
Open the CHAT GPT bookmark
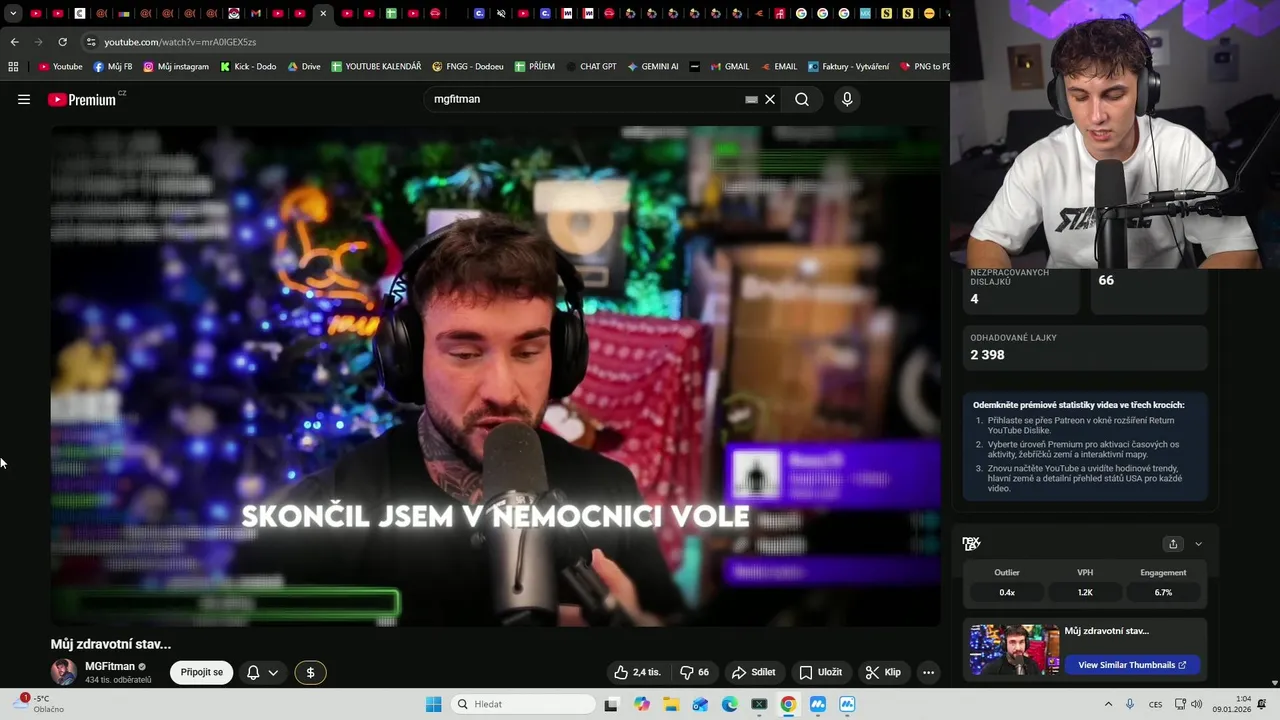click(591, 67)
